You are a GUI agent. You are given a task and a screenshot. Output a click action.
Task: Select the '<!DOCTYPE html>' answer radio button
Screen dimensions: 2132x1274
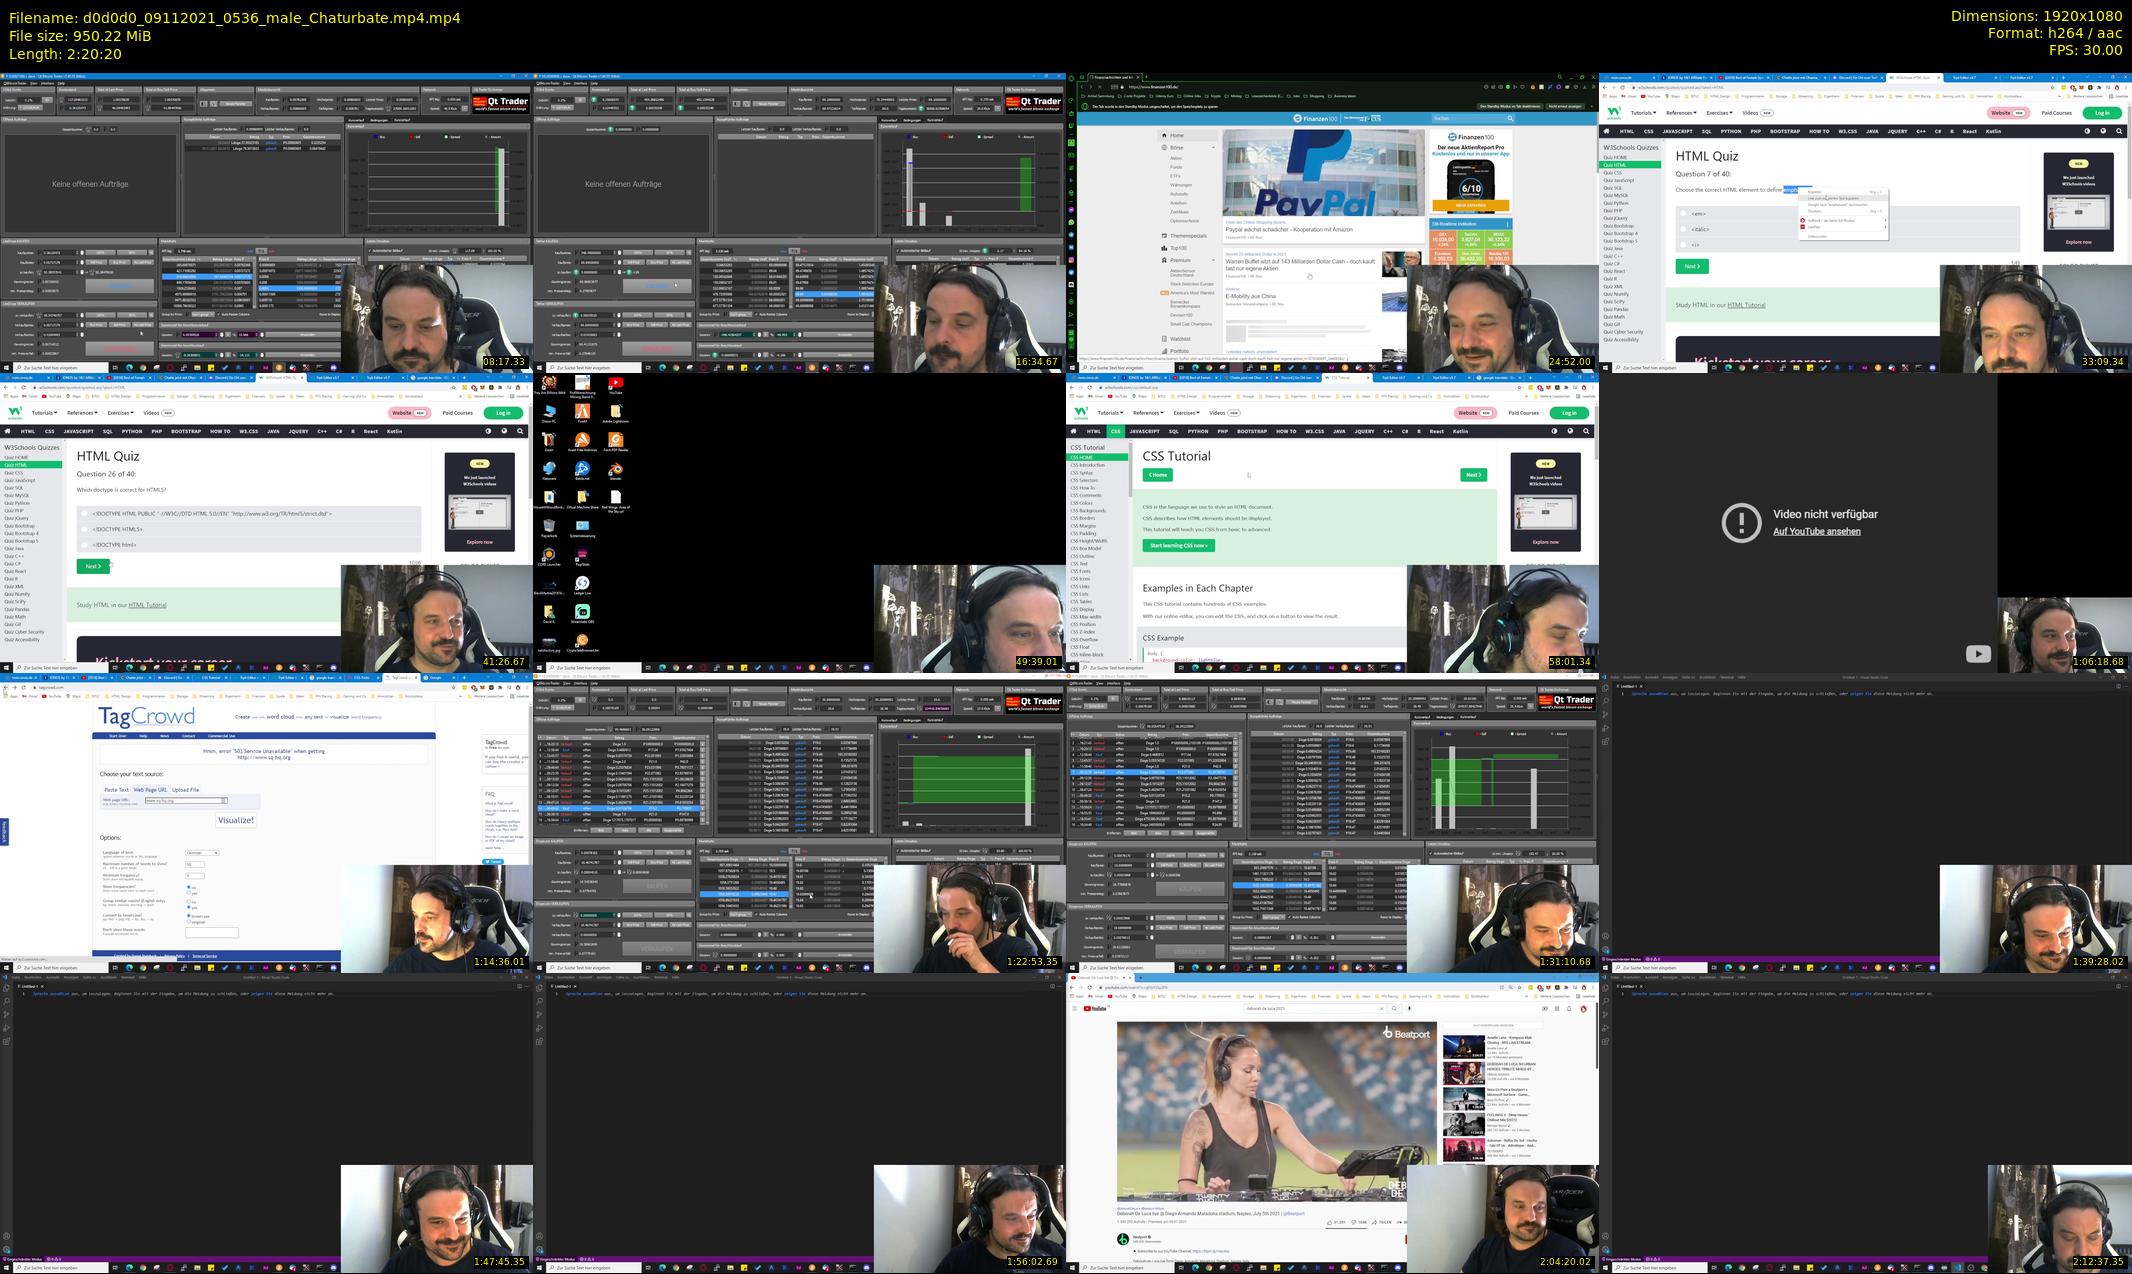pos(85,545)
